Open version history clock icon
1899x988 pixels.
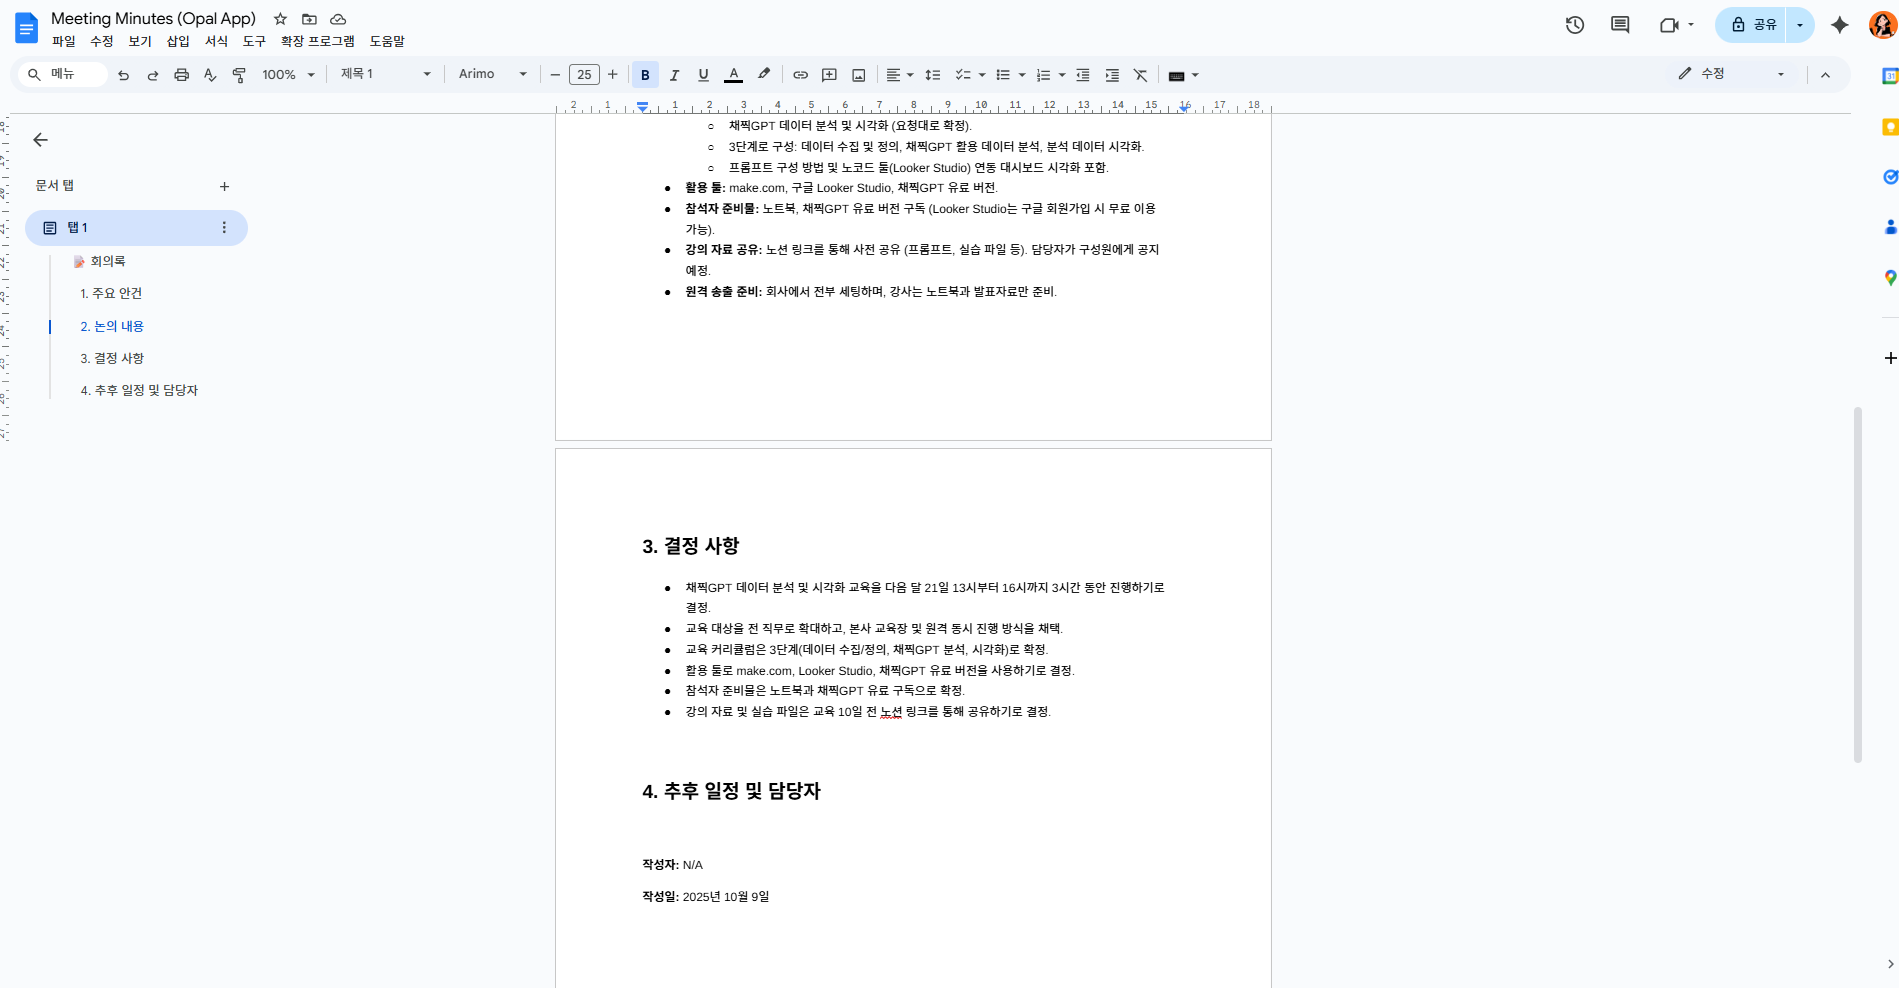pos(1574,25)
